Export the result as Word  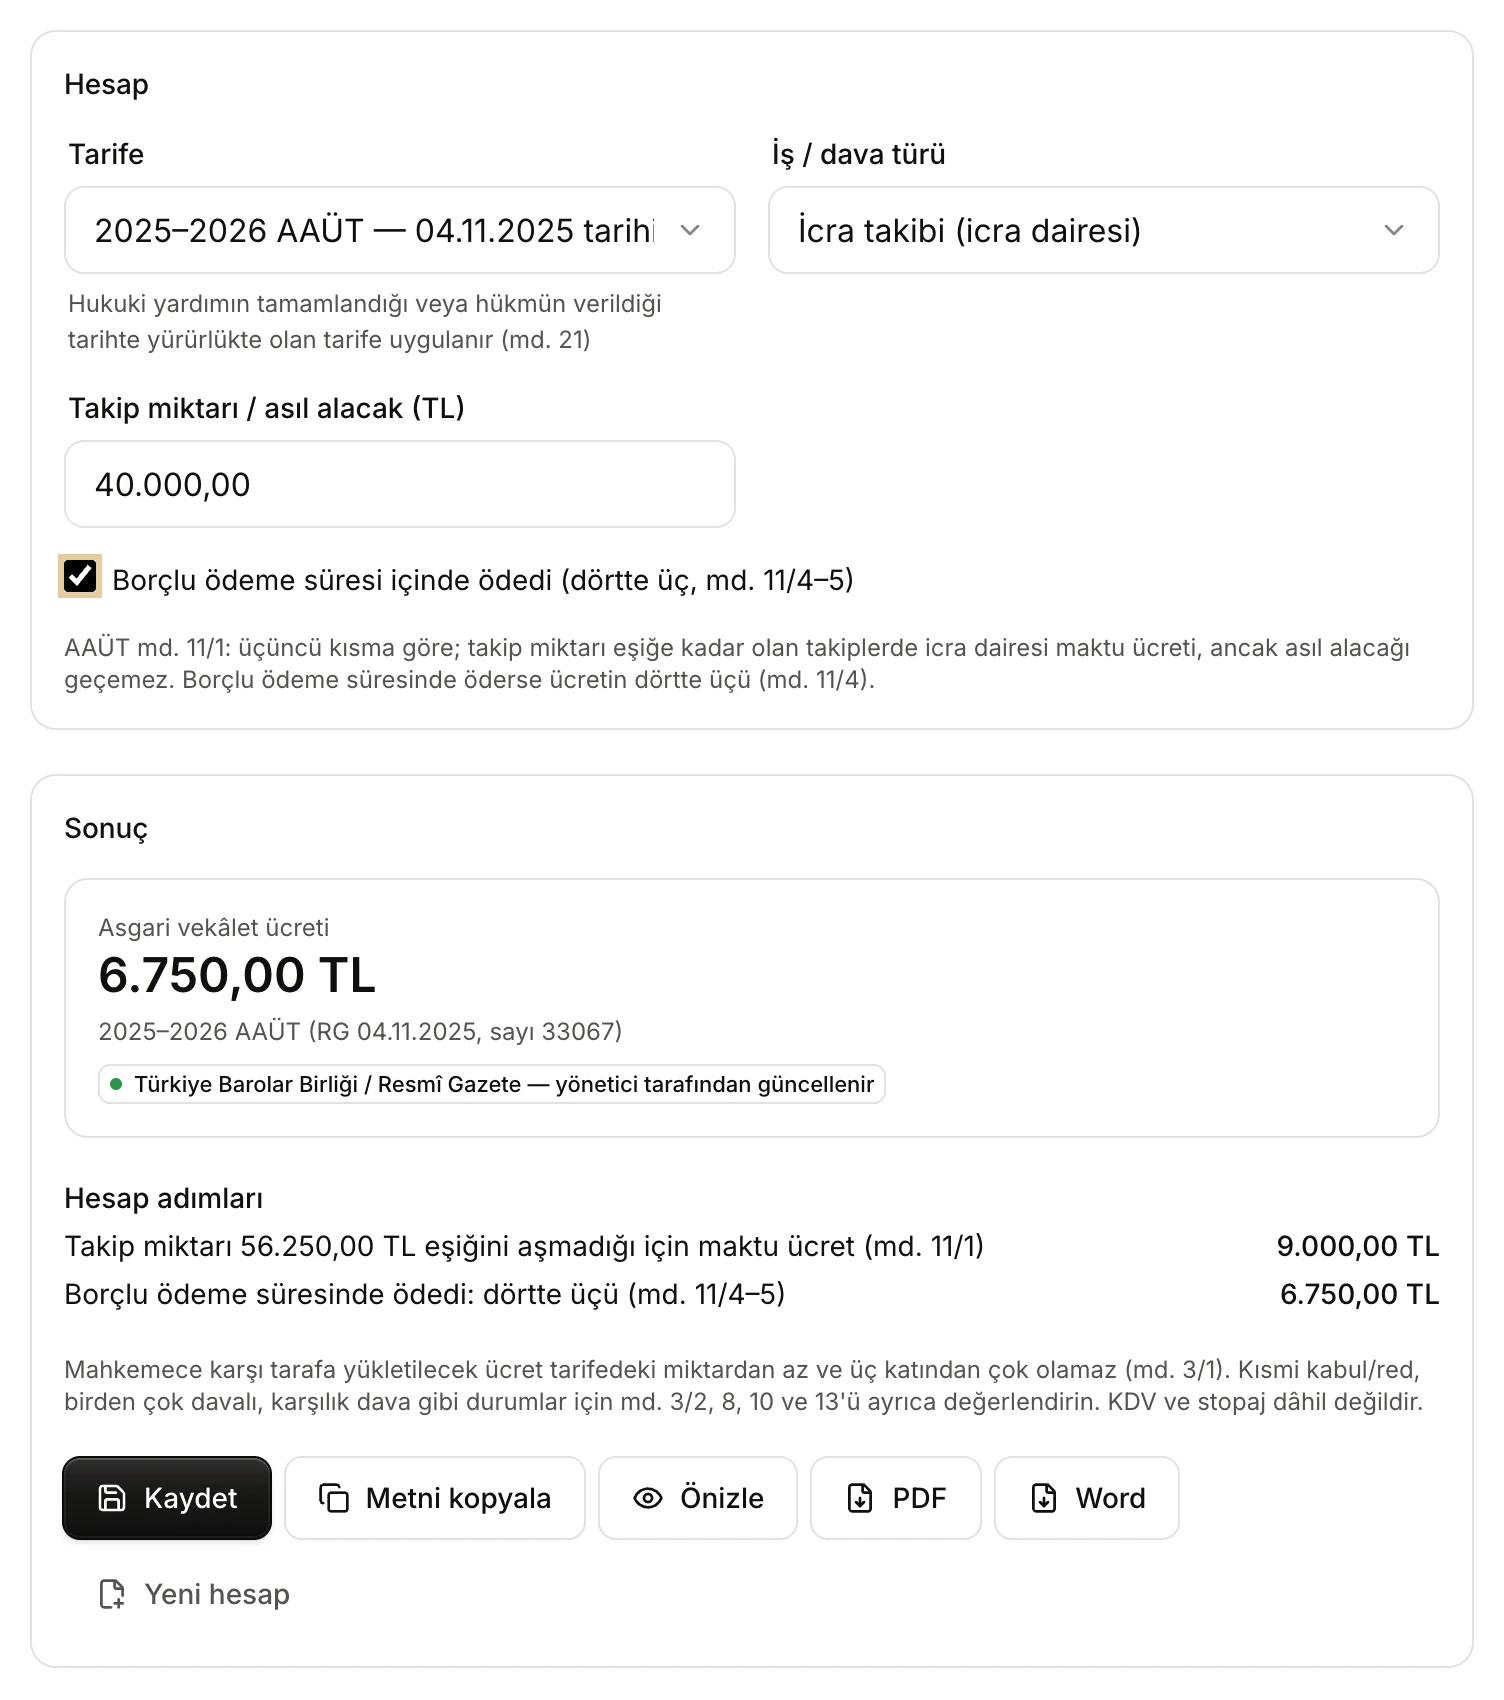pyautogui.click(x=1087, y=1498)
